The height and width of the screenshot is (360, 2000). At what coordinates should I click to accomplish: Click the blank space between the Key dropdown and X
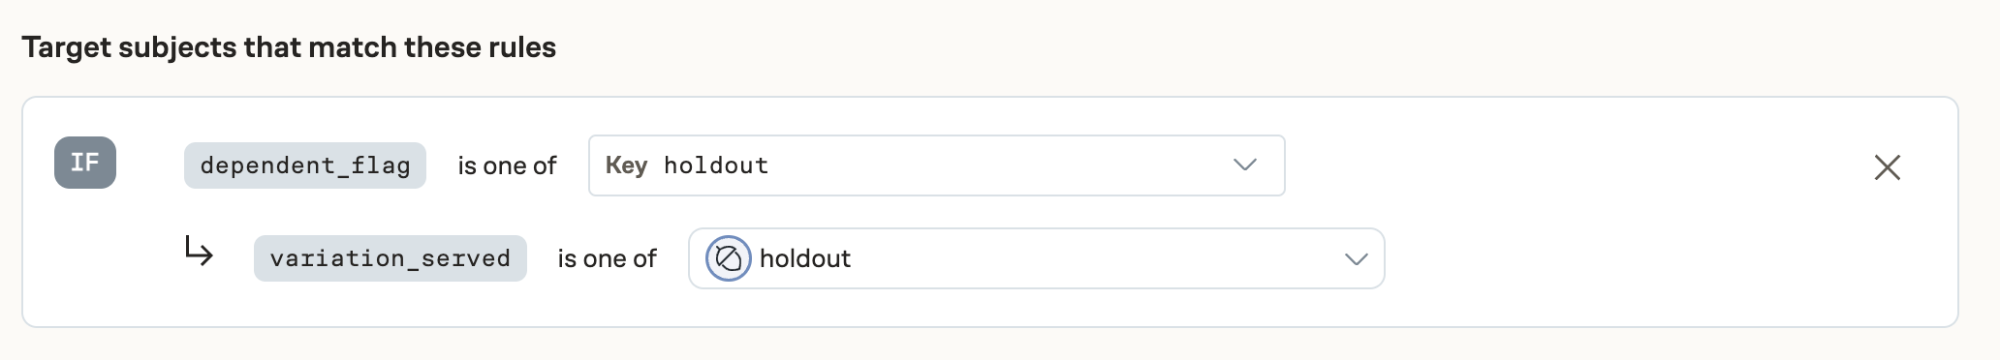click(1575, 166)
